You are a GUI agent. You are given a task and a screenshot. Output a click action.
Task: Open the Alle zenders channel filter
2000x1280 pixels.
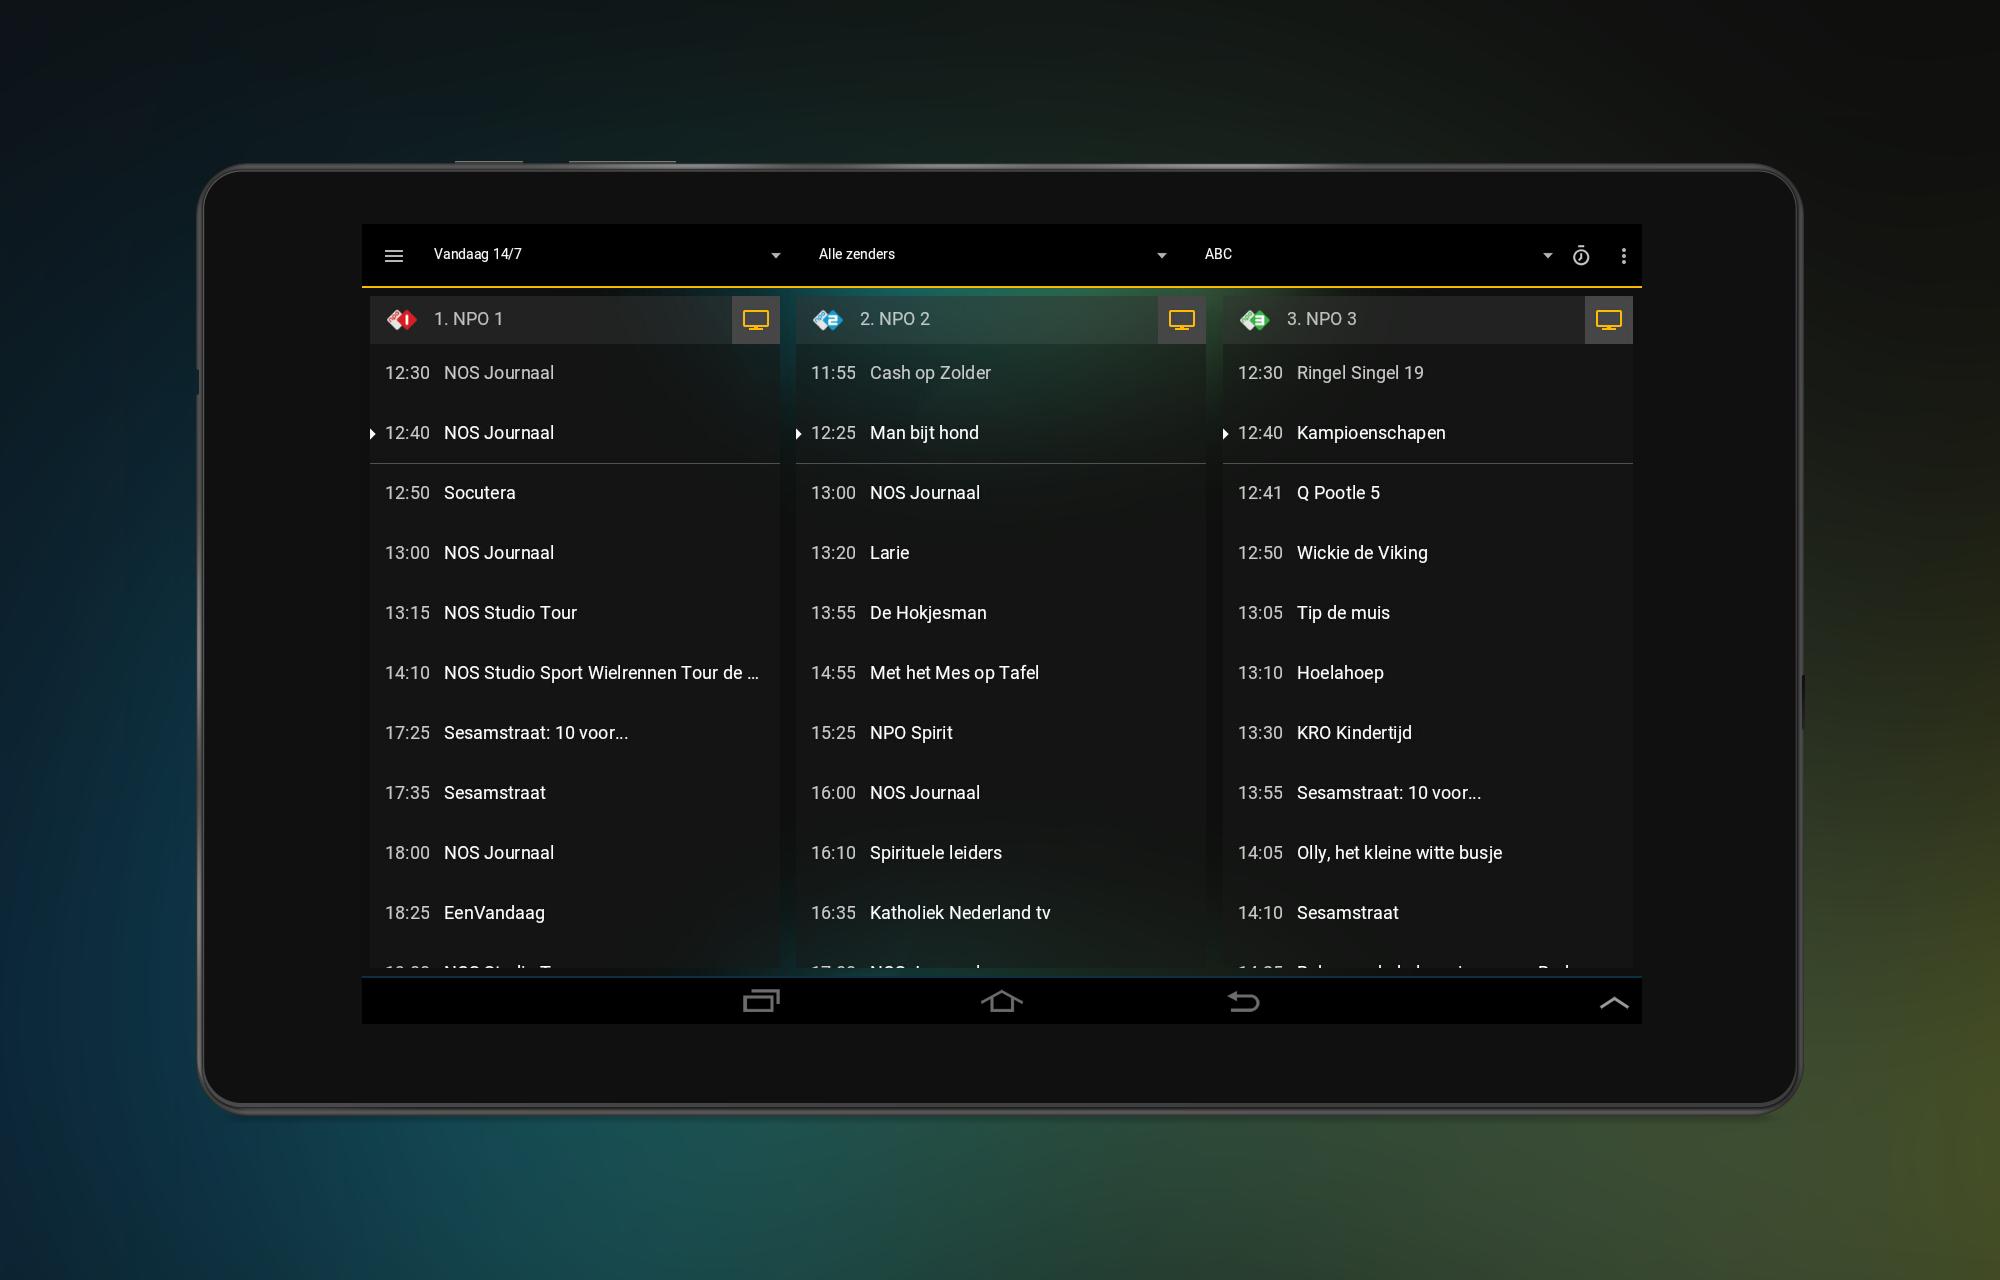coord(991,255)
